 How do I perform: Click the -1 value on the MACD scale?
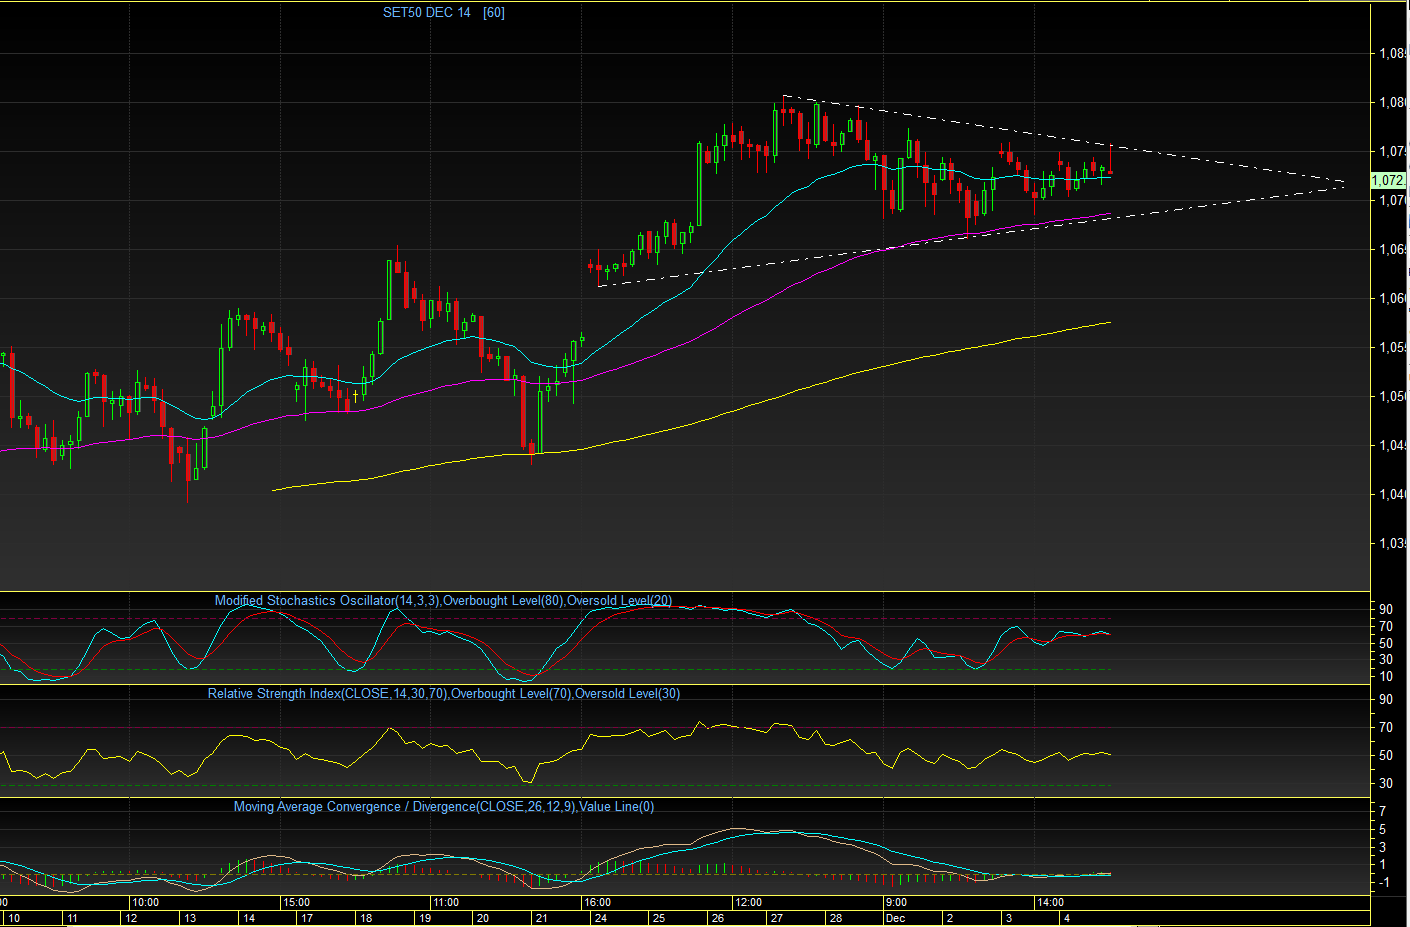pyautogui.click(x=1383, y=882)
